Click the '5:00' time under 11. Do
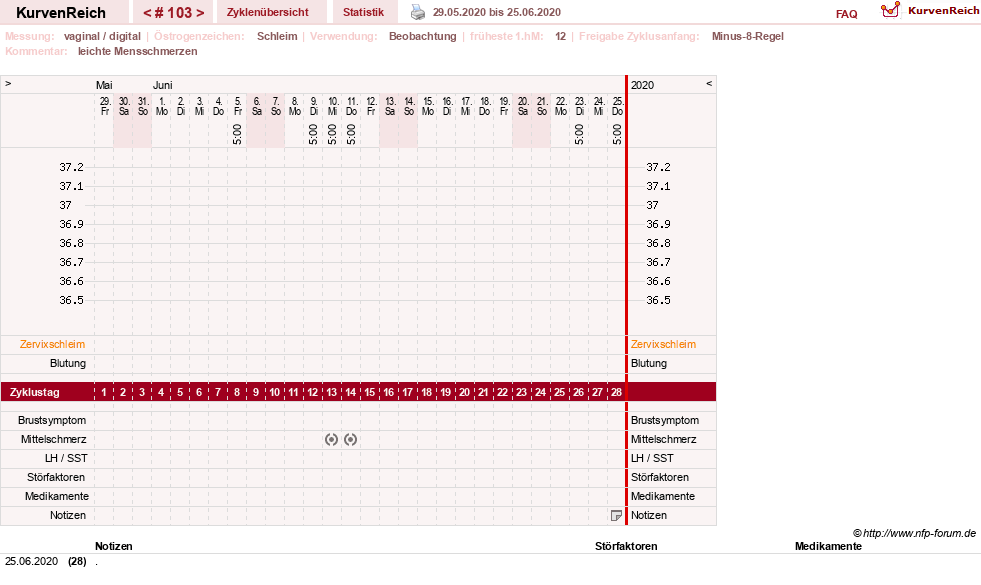 coord(351,135)
